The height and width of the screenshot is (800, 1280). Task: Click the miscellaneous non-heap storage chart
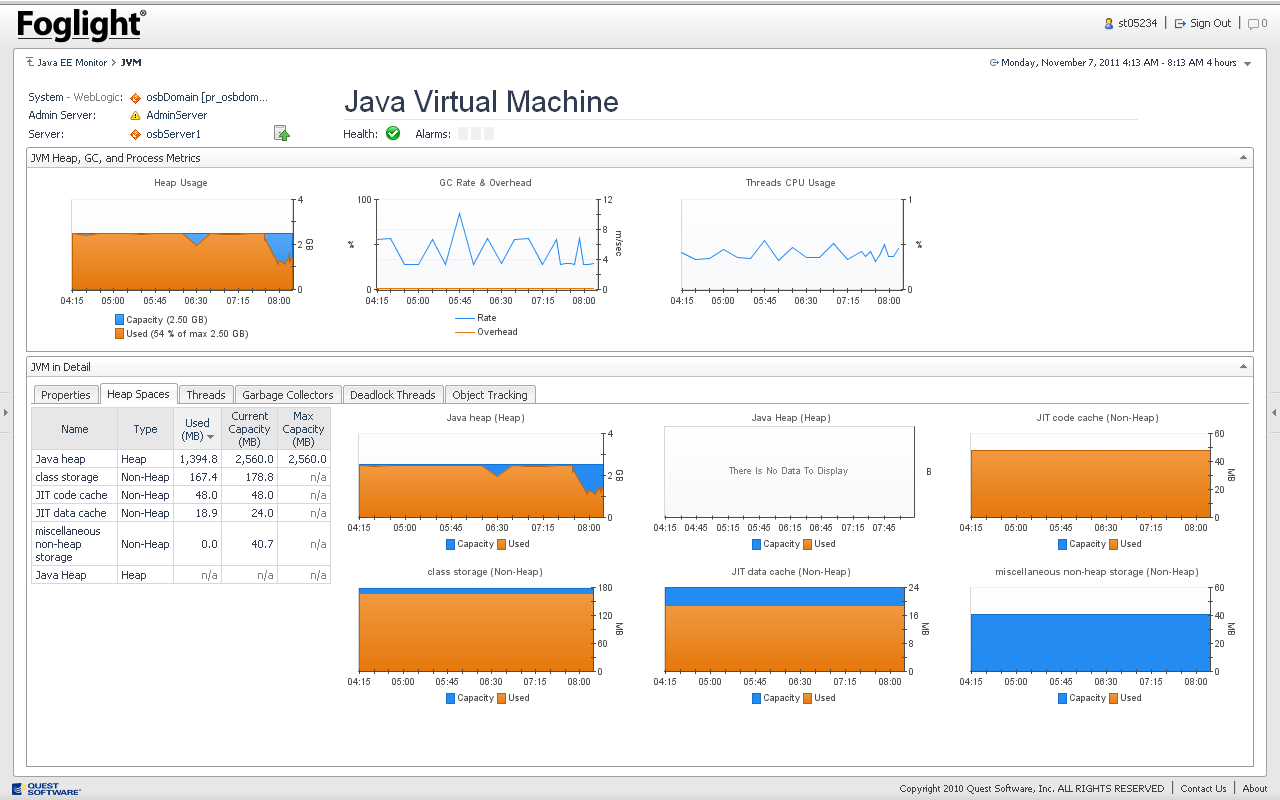[x=1090, y=630]
